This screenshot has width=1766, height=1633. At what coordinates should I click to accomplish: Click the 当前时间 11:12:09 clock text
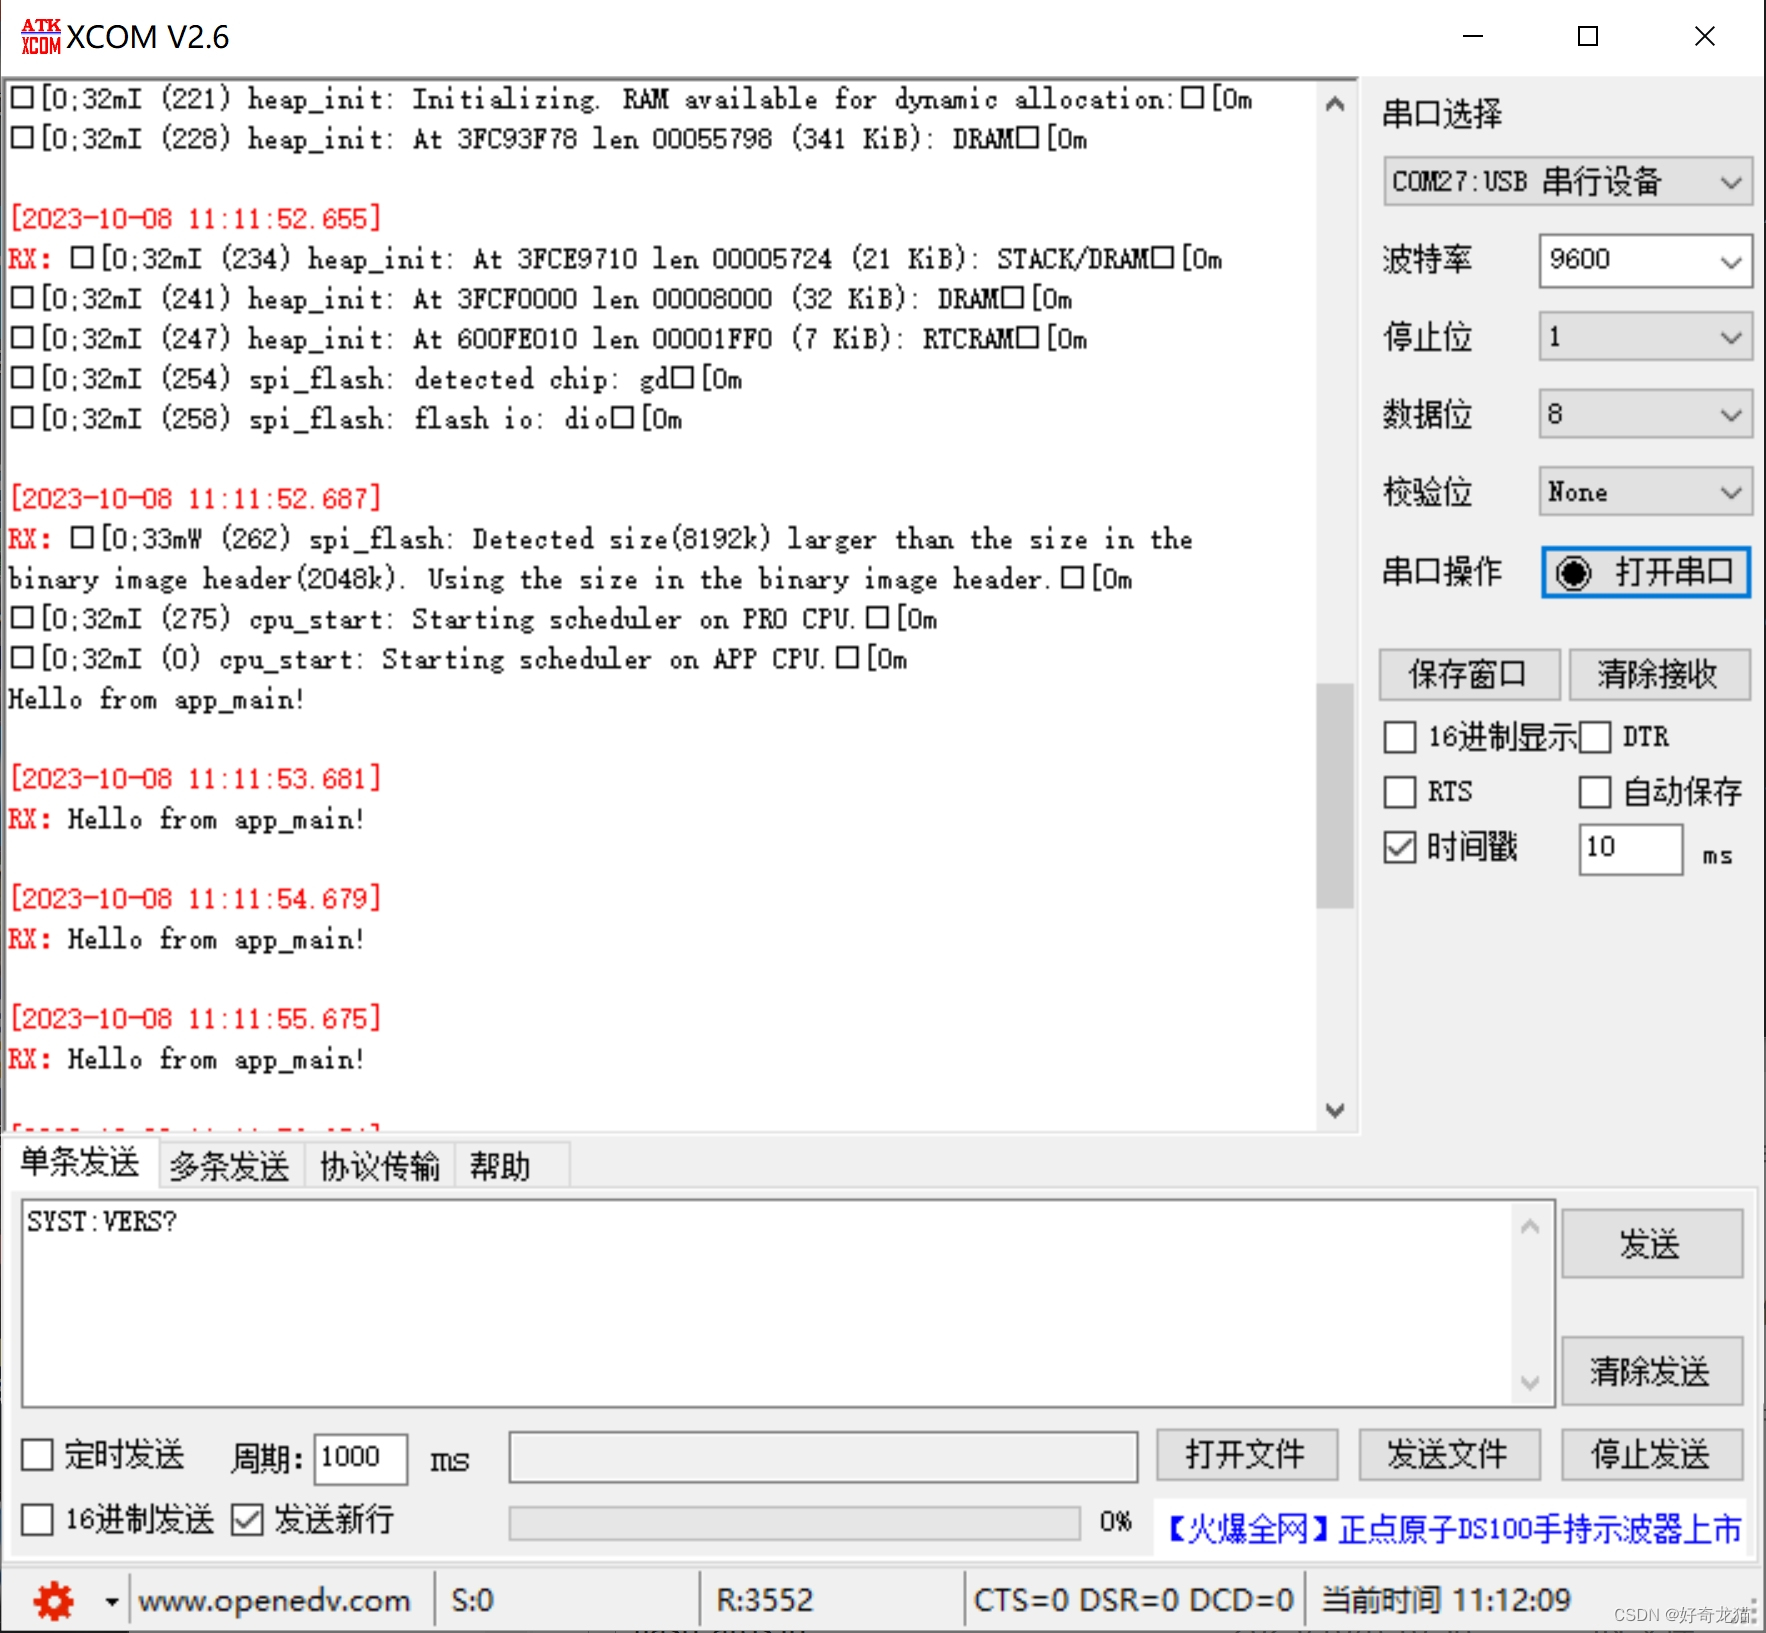pos(1446,1601)
